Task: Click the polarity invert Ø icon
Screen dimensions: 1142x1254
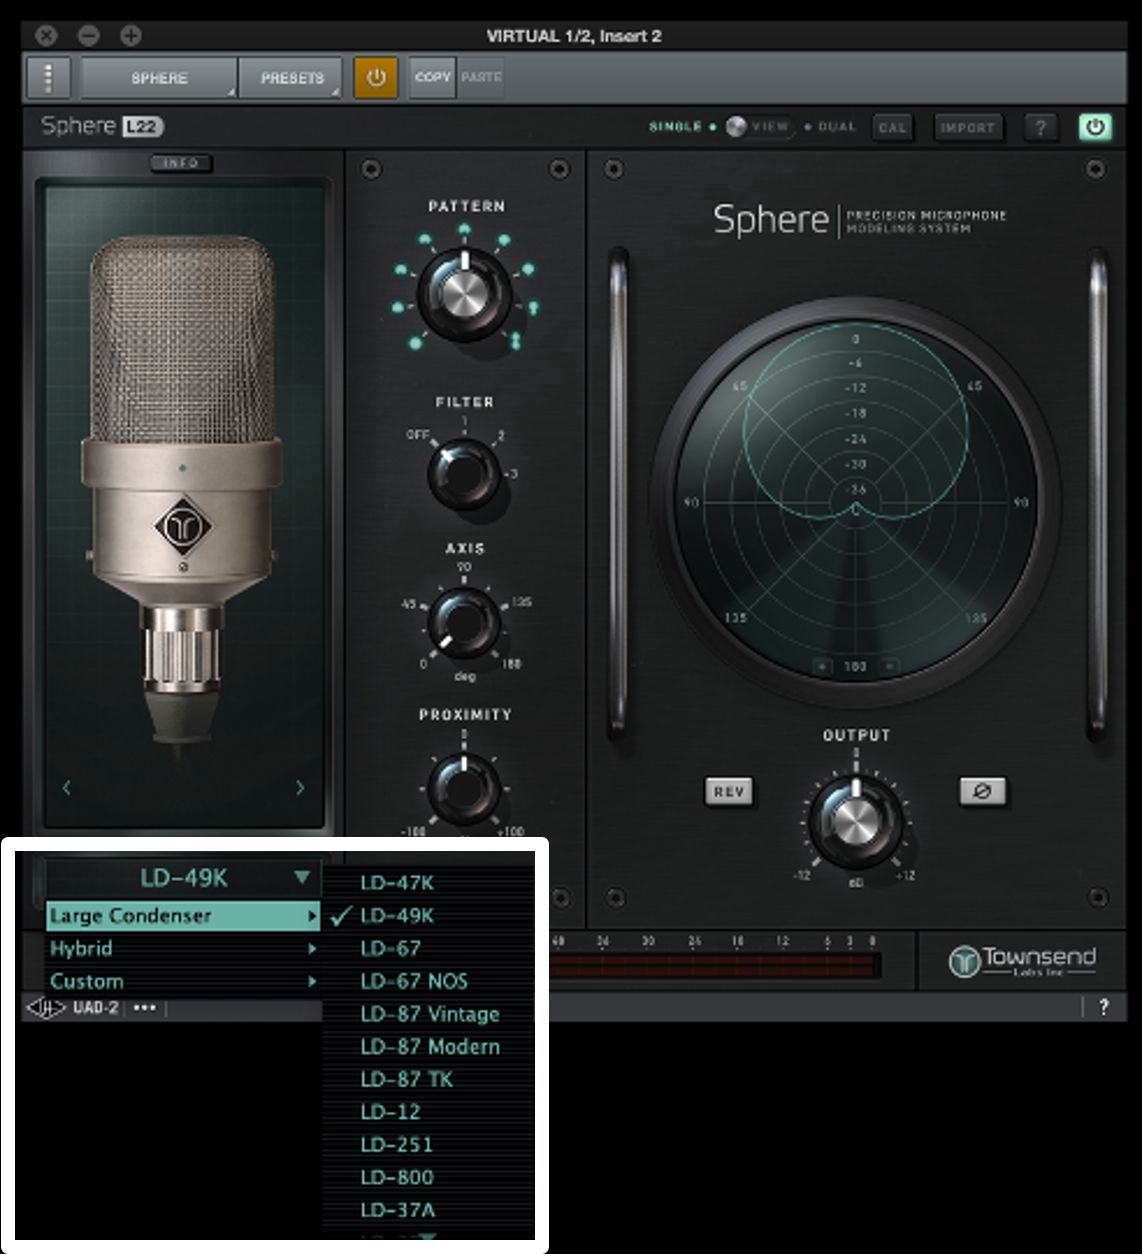Action: click(x=982, y=791)
